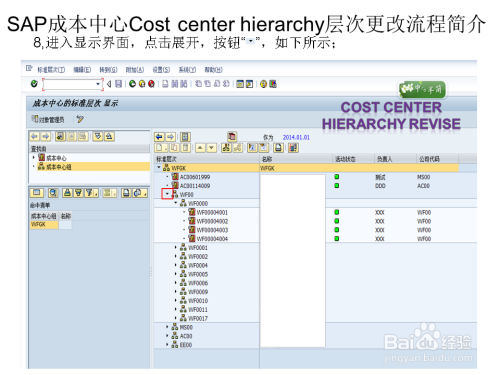Click the yellow Help question-mark icon
Viewport: 500px width, 375px height.
[x=263, y=84]
